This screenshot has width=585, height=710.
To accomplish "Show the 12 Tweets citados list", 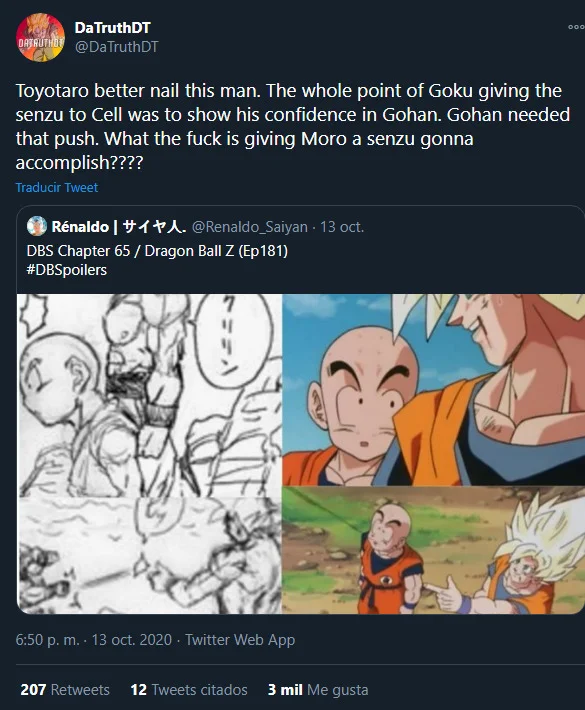I will tap(189, 690).
